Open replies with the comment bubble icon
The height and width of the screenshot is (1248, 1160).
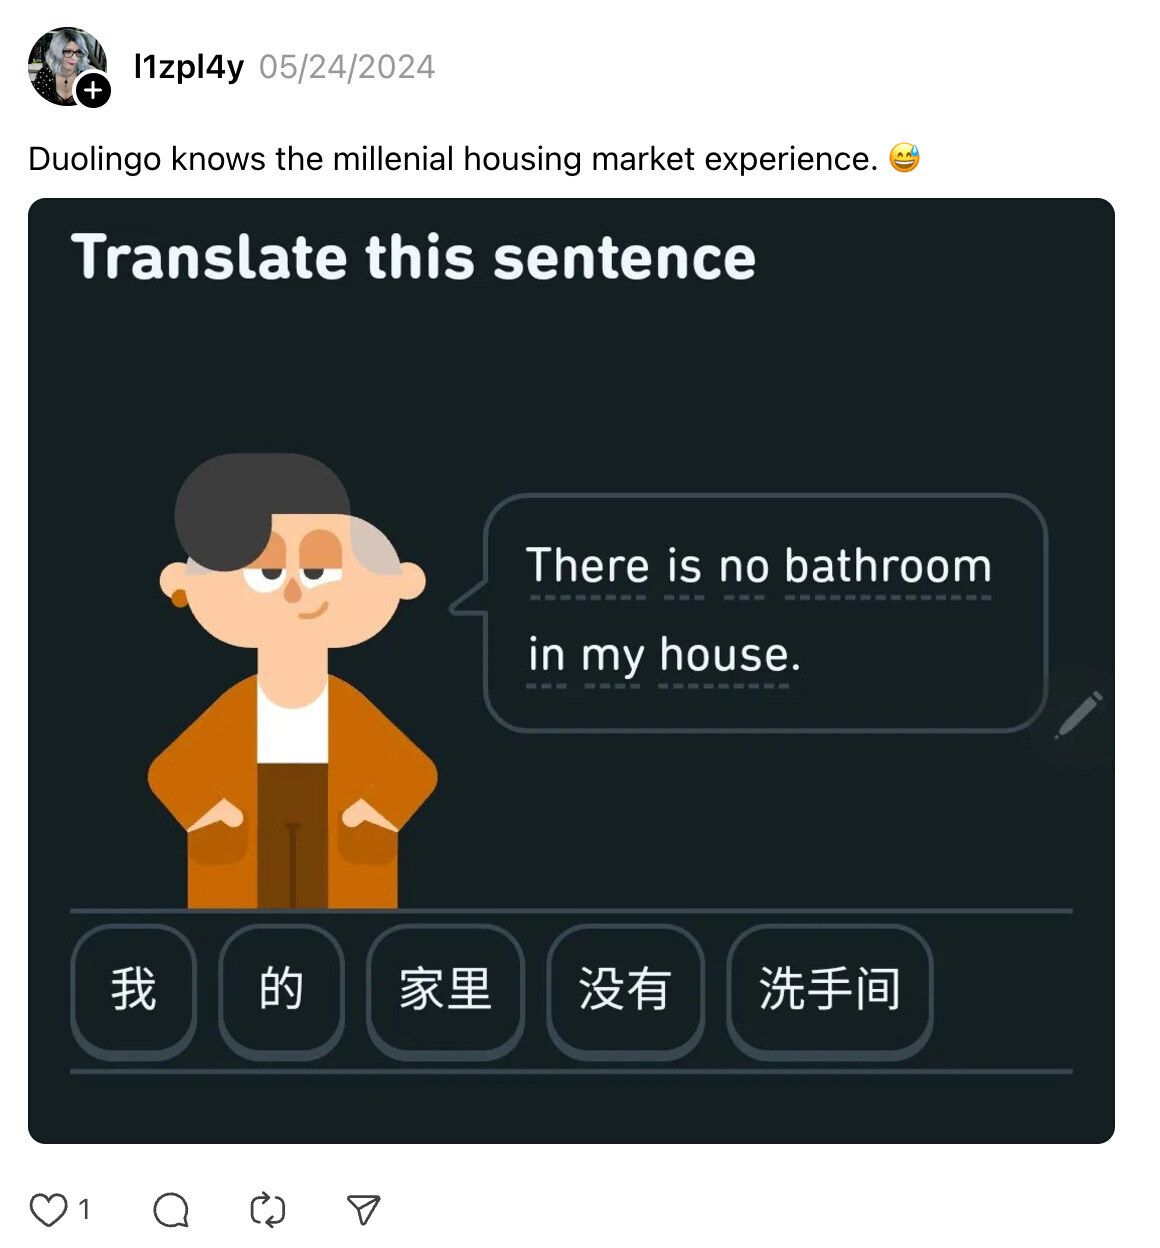click(171, 1210)
